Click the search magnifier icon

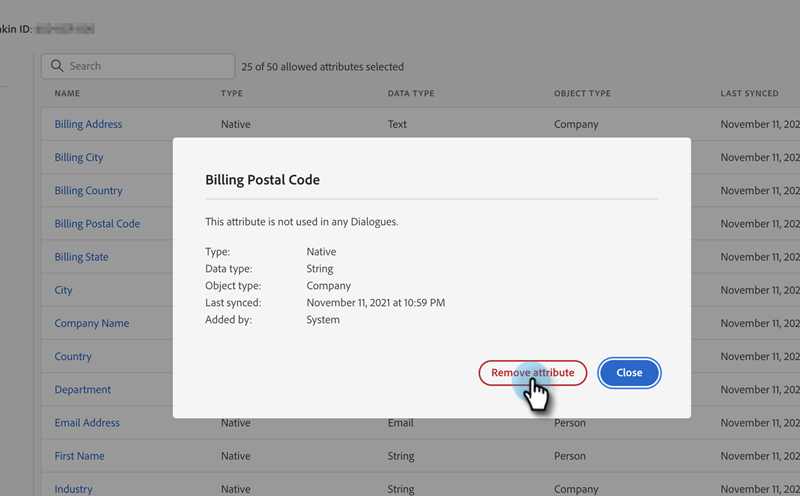(x=56, y=66)
